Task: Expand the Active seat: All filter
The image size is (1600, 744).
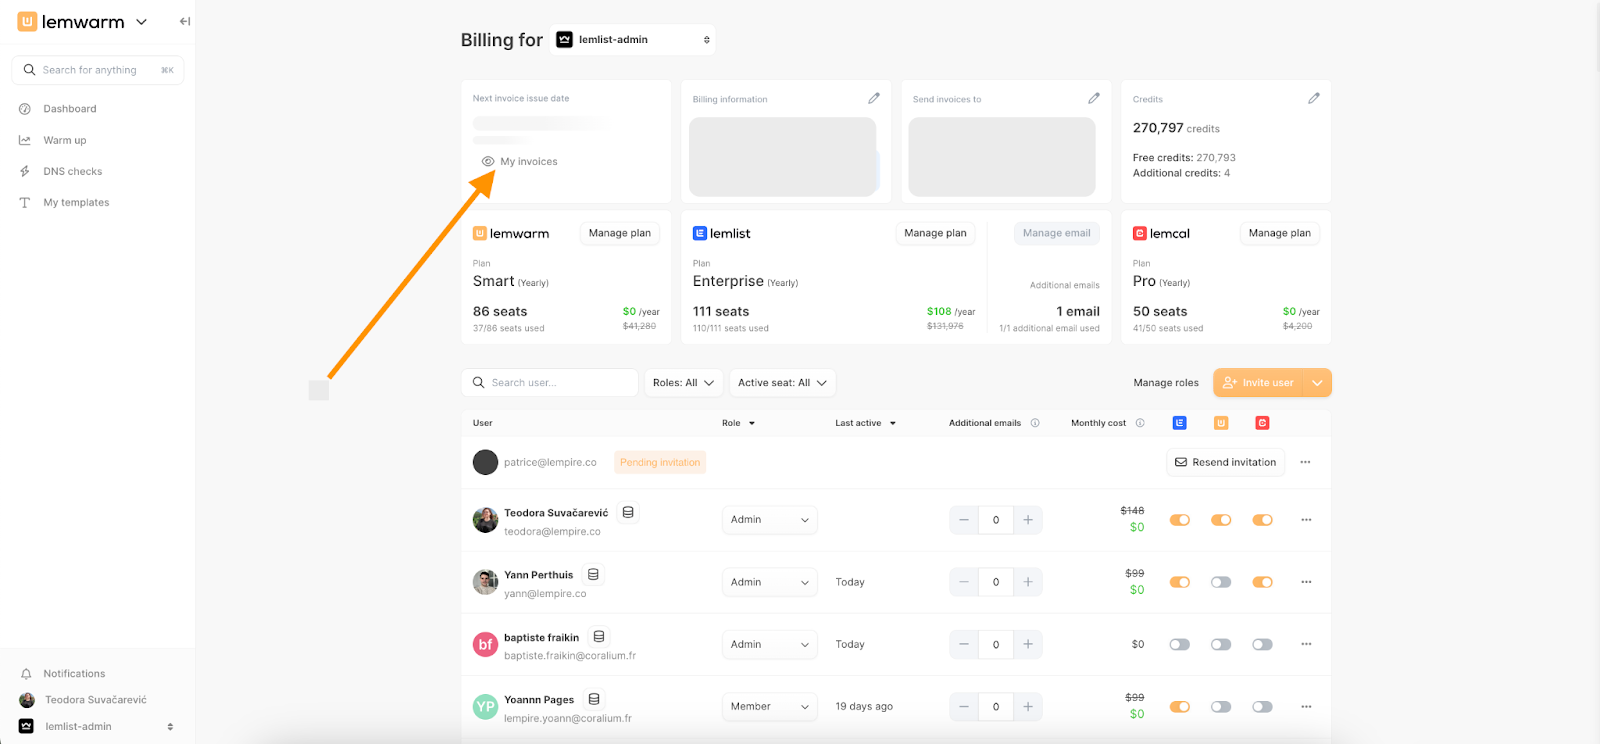Action: click(x=782, y=383)
